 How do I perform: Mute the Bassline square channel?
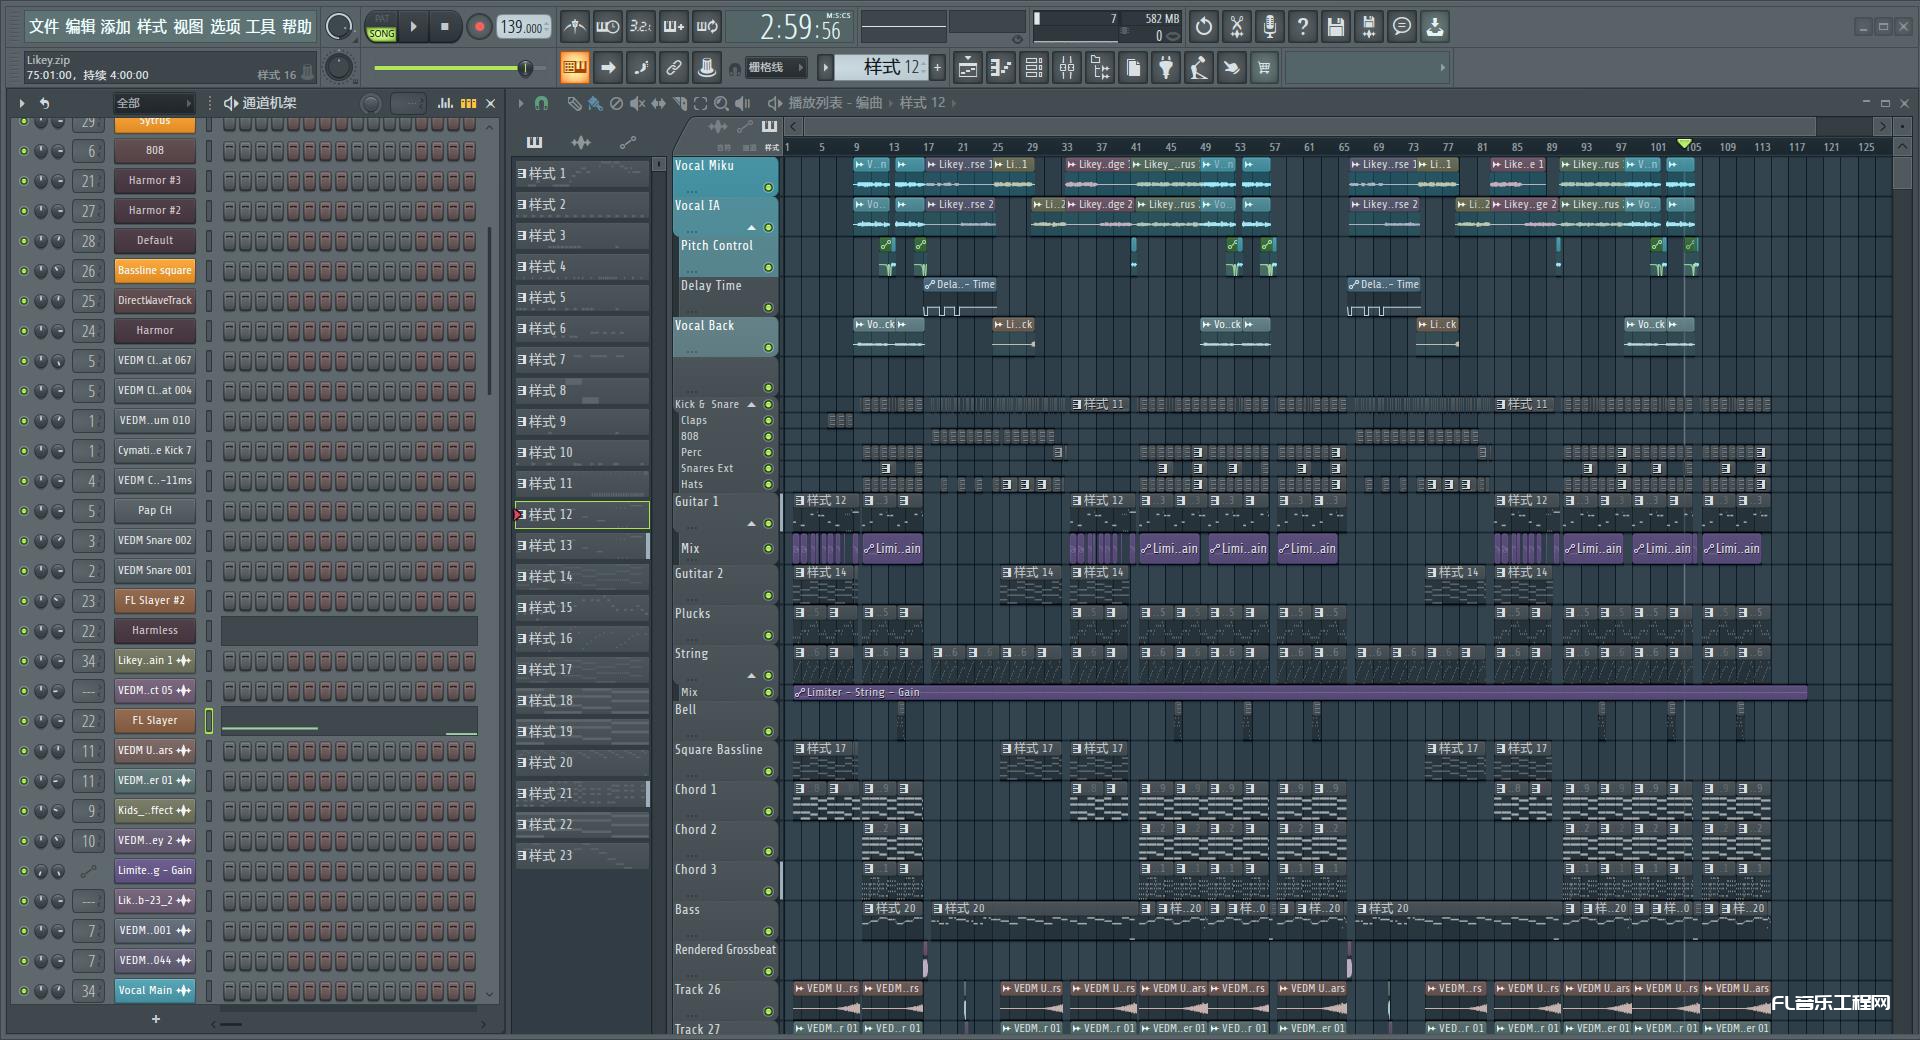24,271
